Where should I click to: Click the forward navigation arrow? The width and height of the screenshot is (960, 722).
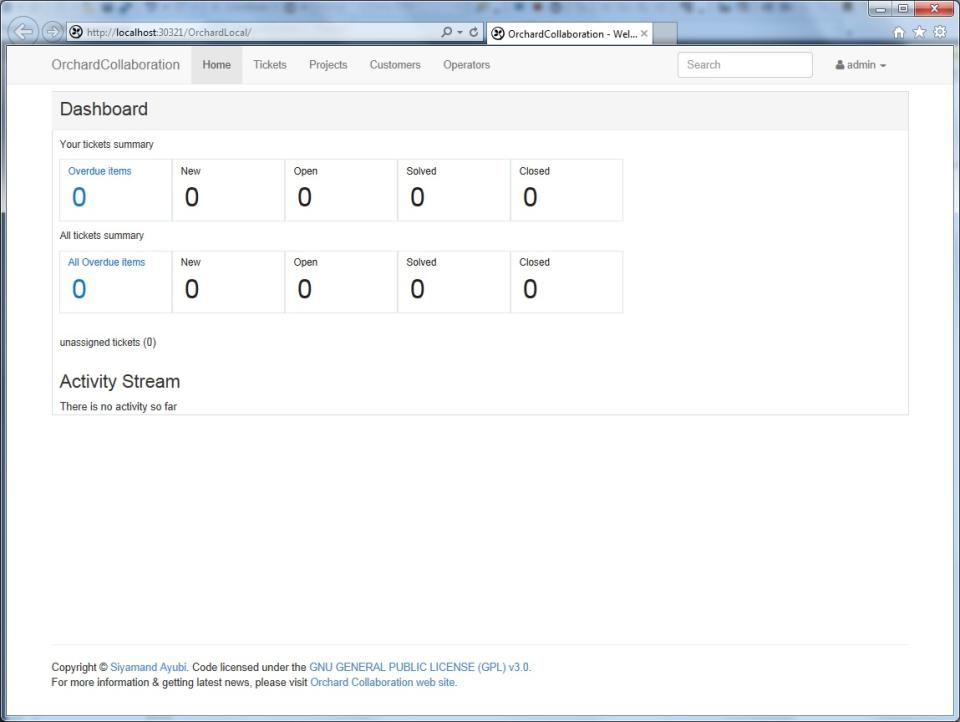[49, 31]
